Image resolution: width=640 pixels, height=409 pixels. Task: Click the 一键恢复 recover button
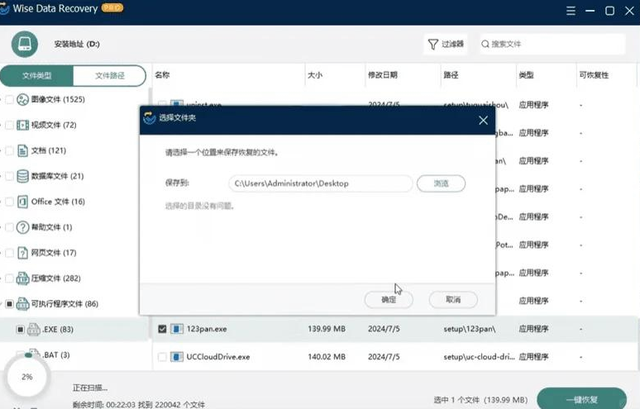coord(582,399)
